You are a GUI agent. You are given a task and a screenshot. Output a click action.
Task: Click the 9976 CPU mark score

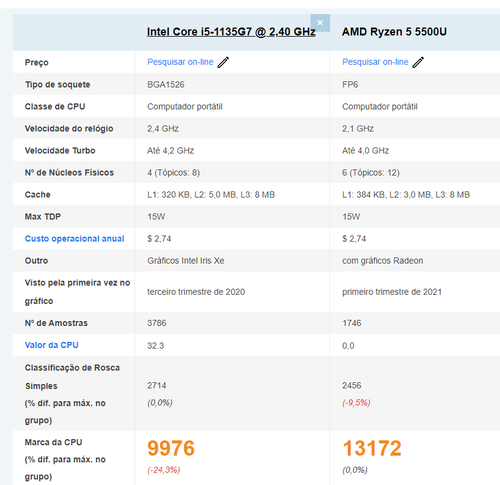[171, 448]
